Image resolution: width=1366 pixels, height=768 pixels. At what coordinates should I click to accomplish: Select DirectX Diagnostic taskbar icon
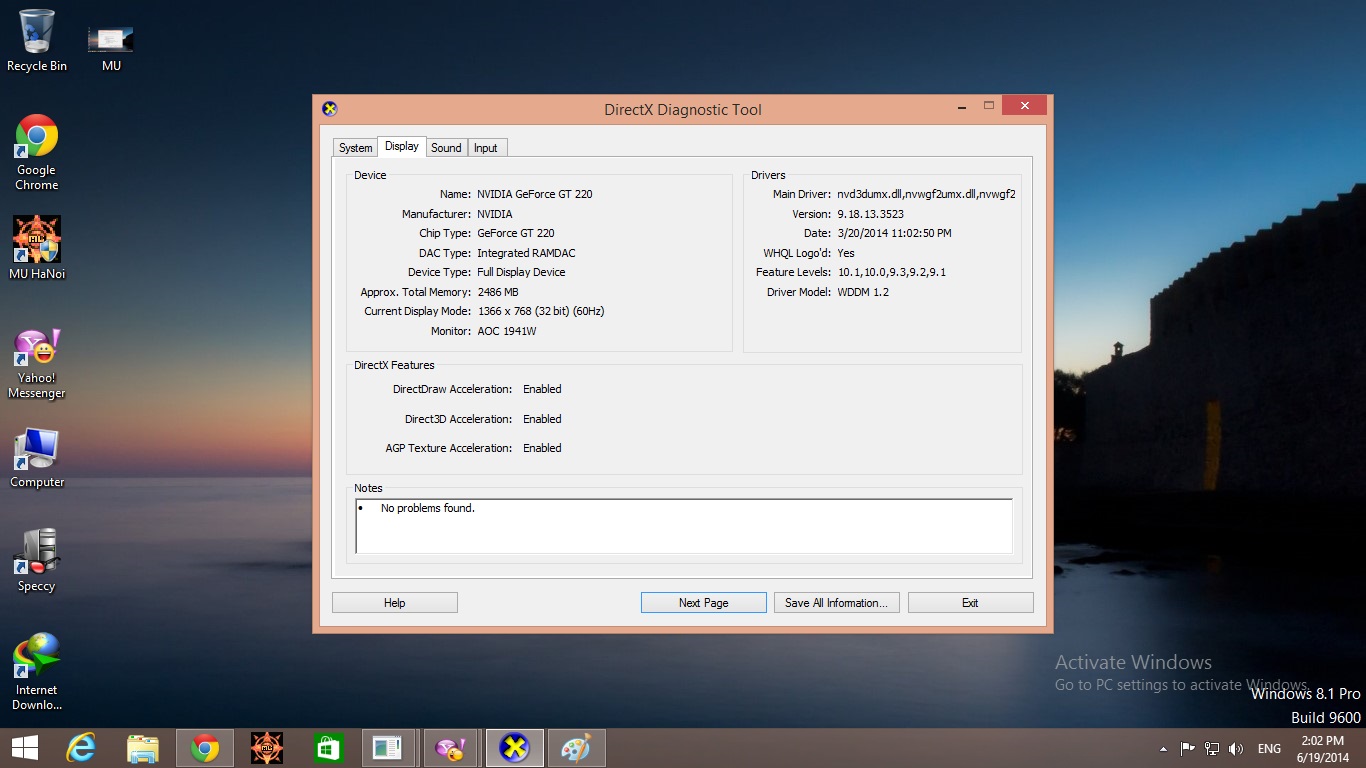click(x=515, y=748)
